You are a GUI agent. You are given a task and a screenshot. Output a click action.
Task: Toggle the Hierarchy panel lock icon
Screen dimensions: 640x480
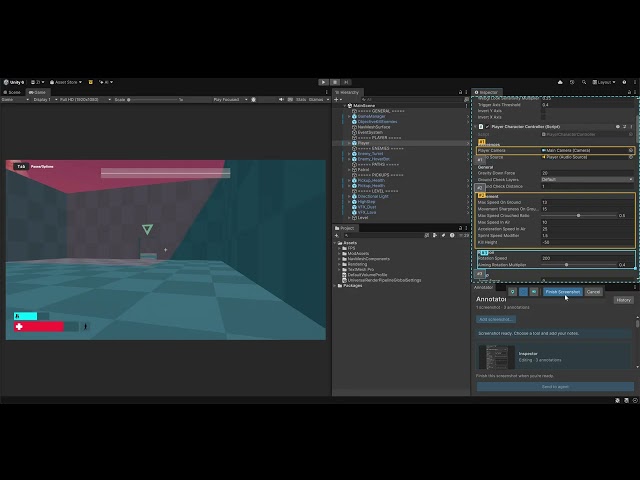pos(460,92)
